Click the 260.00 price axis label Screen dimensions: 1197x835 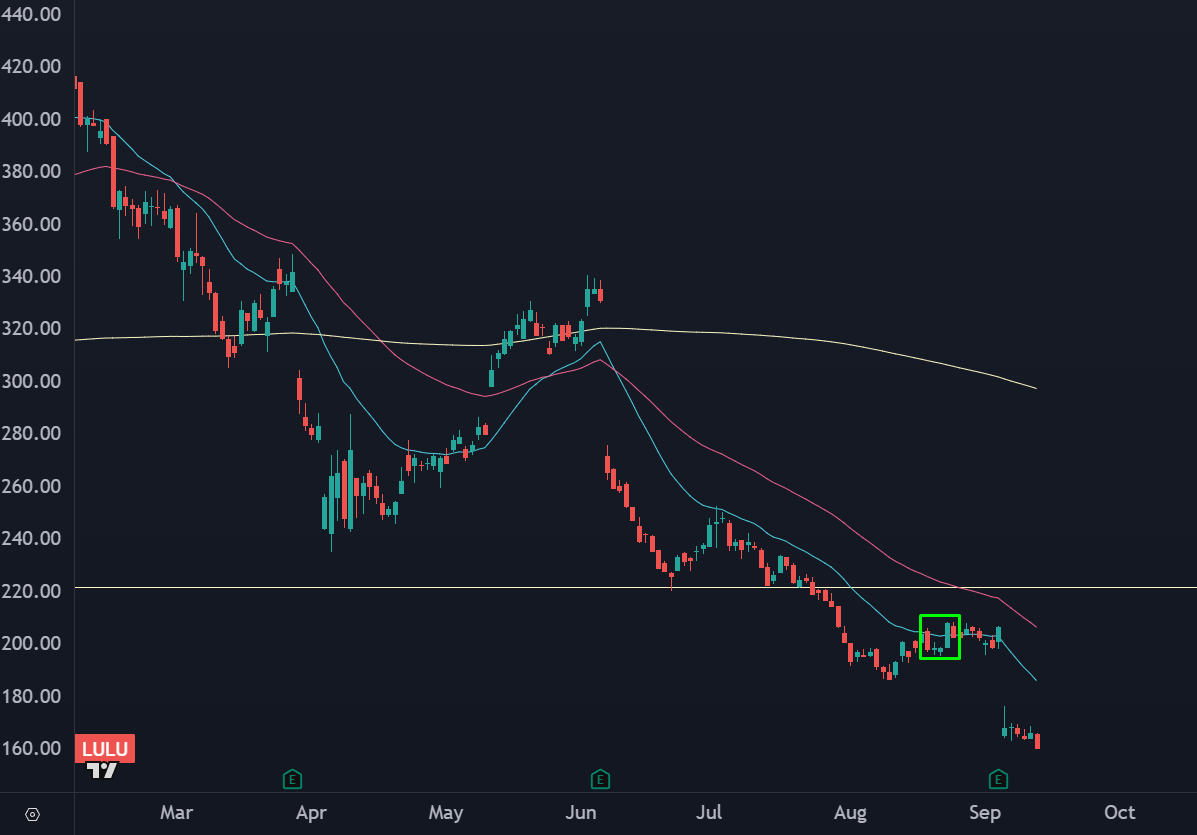point(31,486)
